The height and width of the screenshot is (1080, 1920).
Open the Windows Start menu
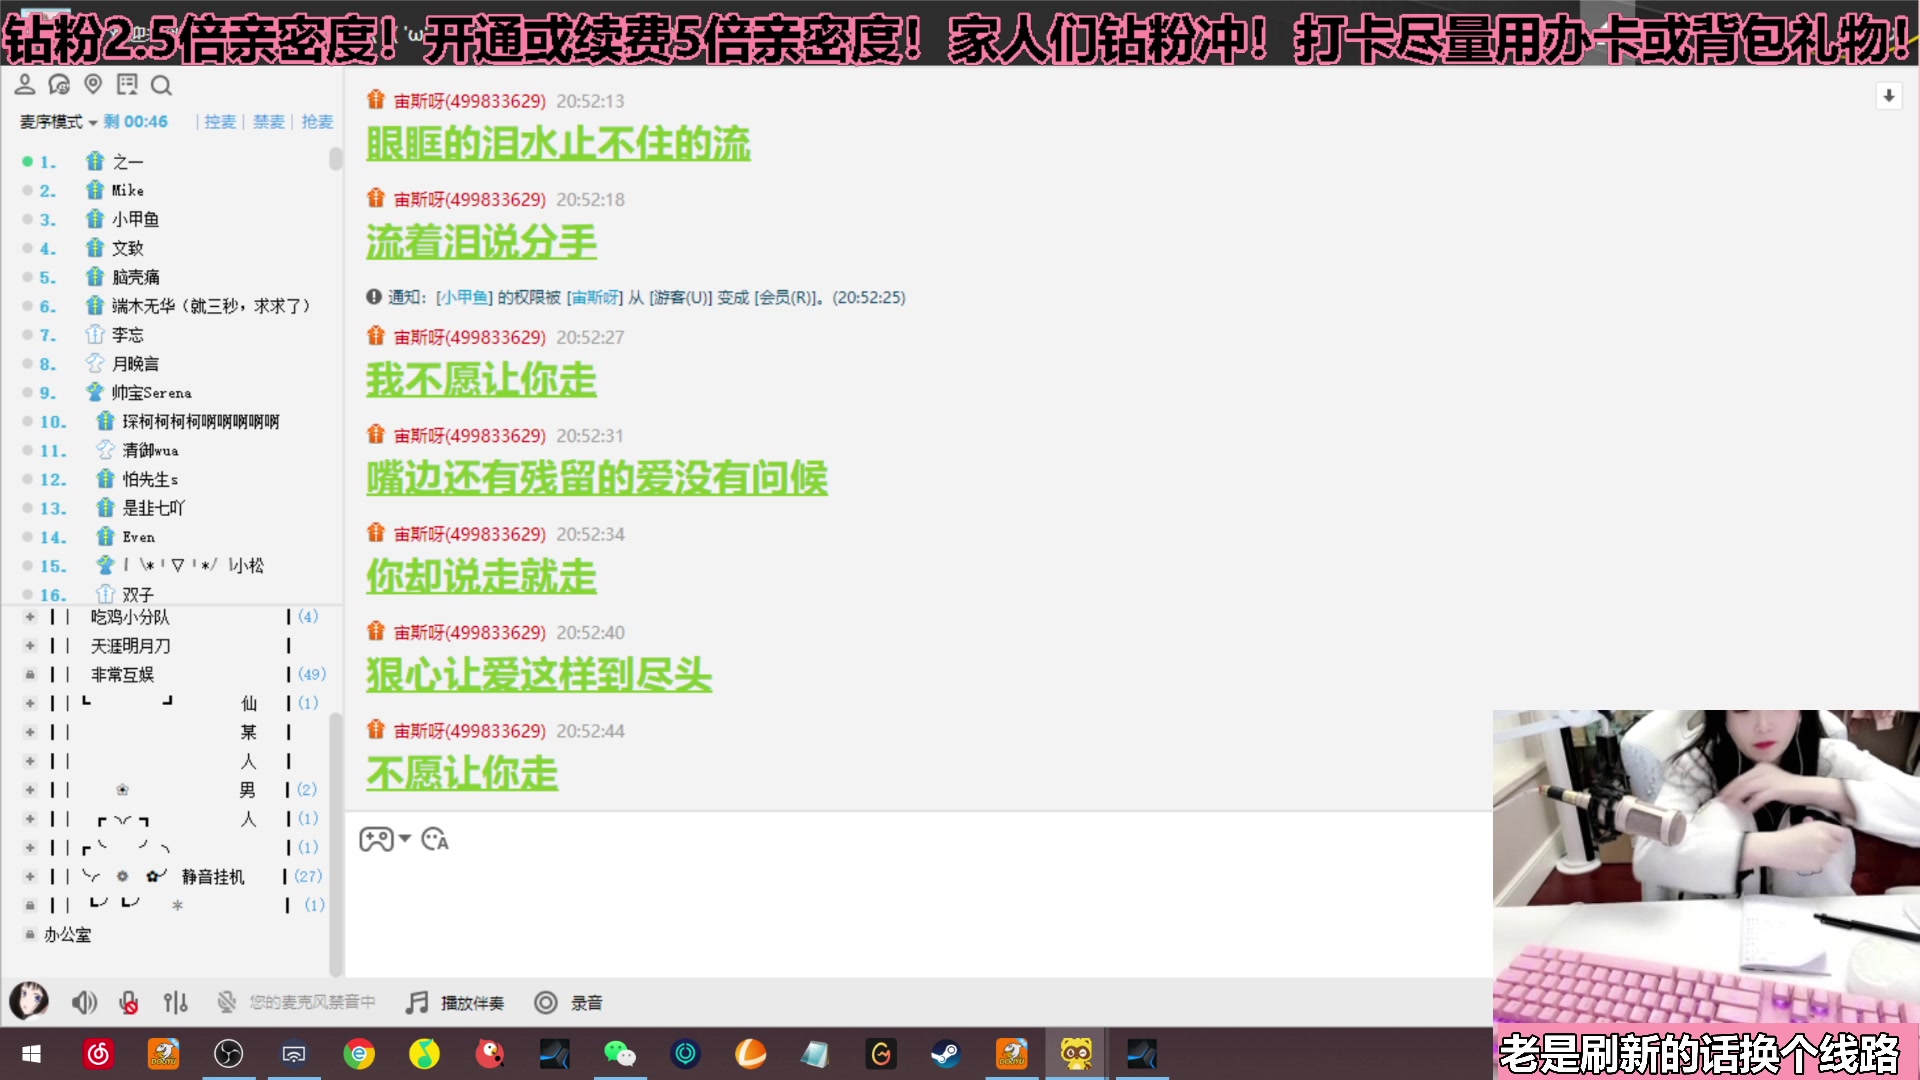31,1054
